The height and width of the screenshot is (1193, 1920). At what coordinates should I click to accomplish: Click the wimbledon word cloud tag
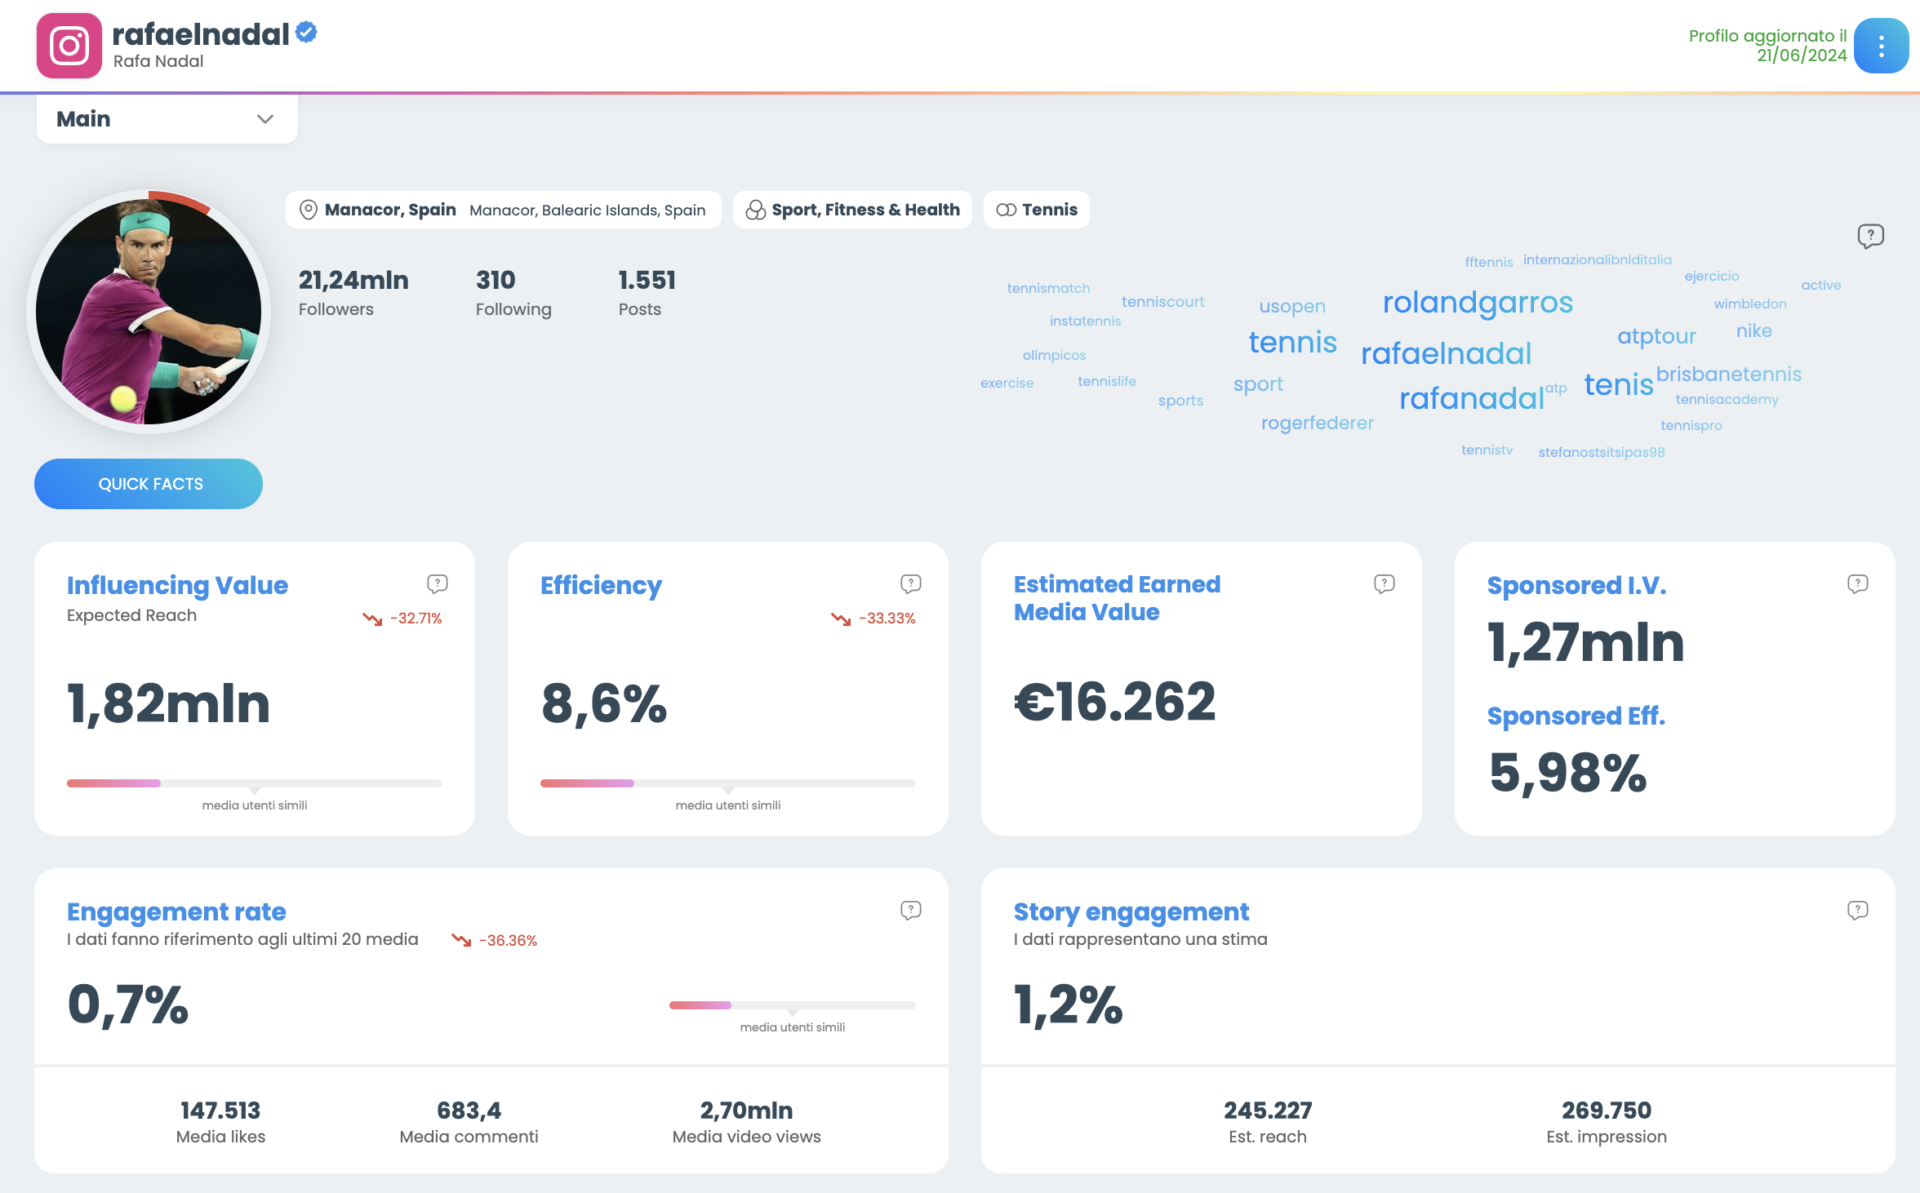(1750, 304)
